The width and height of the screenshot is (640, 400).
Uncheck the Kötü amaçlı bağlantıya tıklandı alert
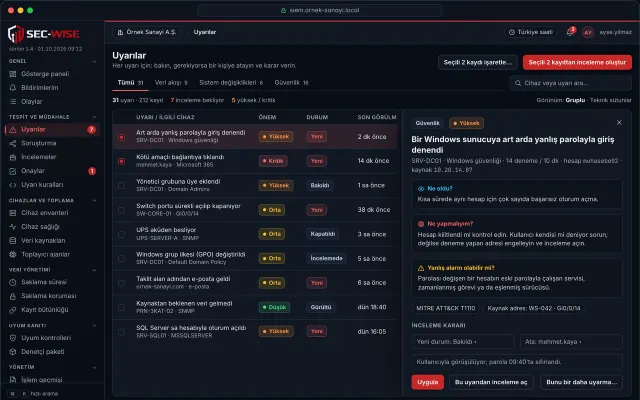tap(121, 161)
